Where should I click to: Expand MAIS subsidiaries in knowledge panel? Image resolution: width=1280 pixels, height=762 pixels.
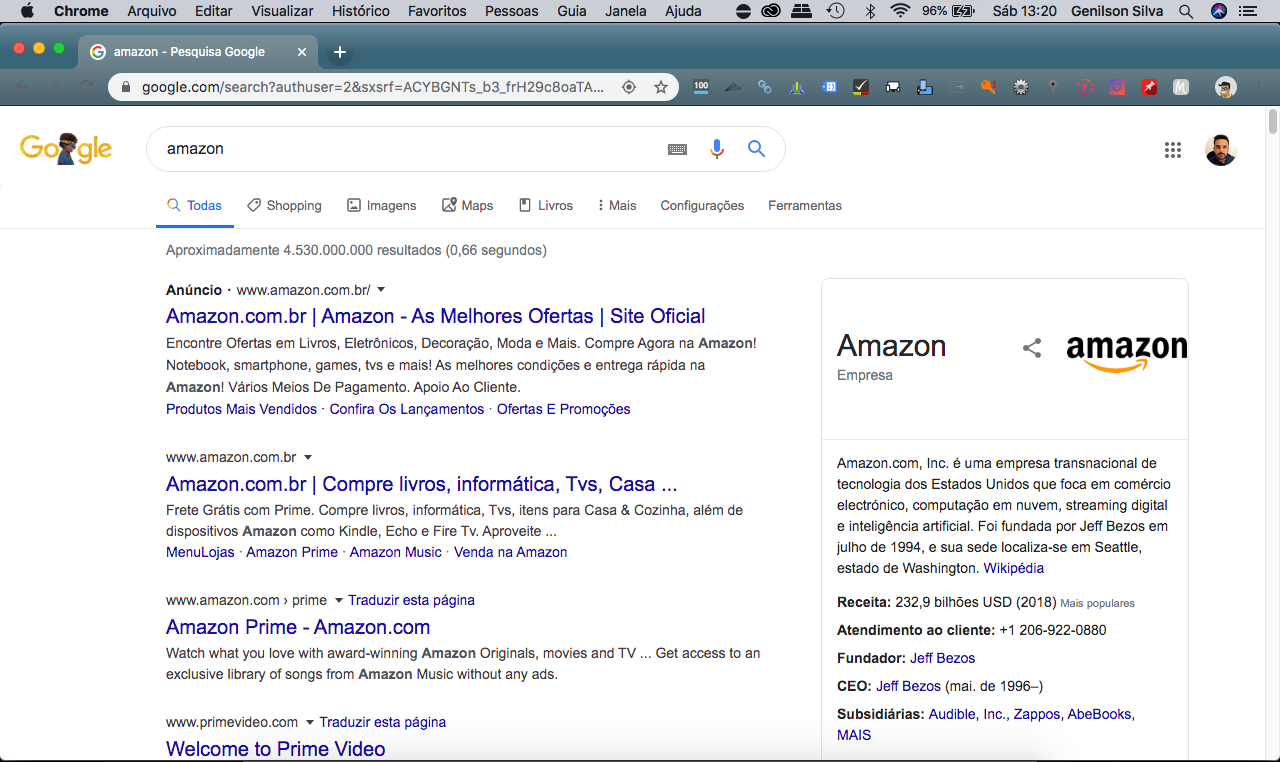(854, 735)
